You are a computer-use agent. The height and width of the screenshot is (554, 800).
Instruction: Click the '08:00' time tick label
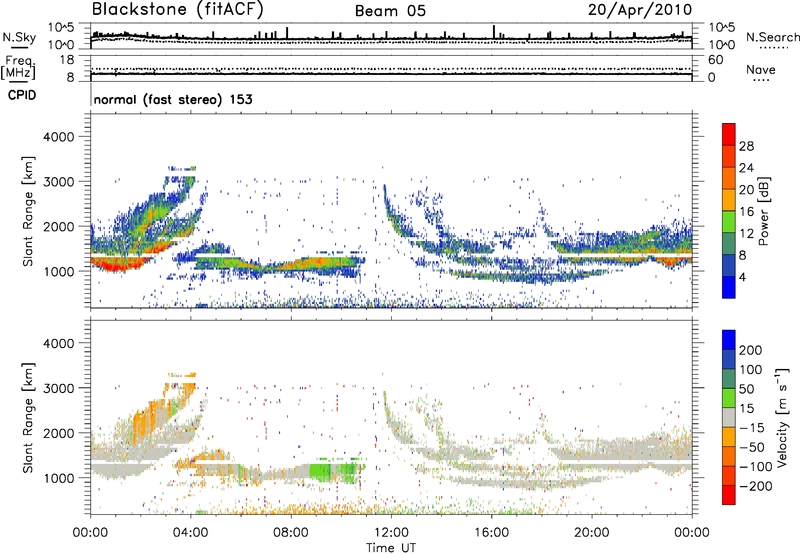click(291, 532)
